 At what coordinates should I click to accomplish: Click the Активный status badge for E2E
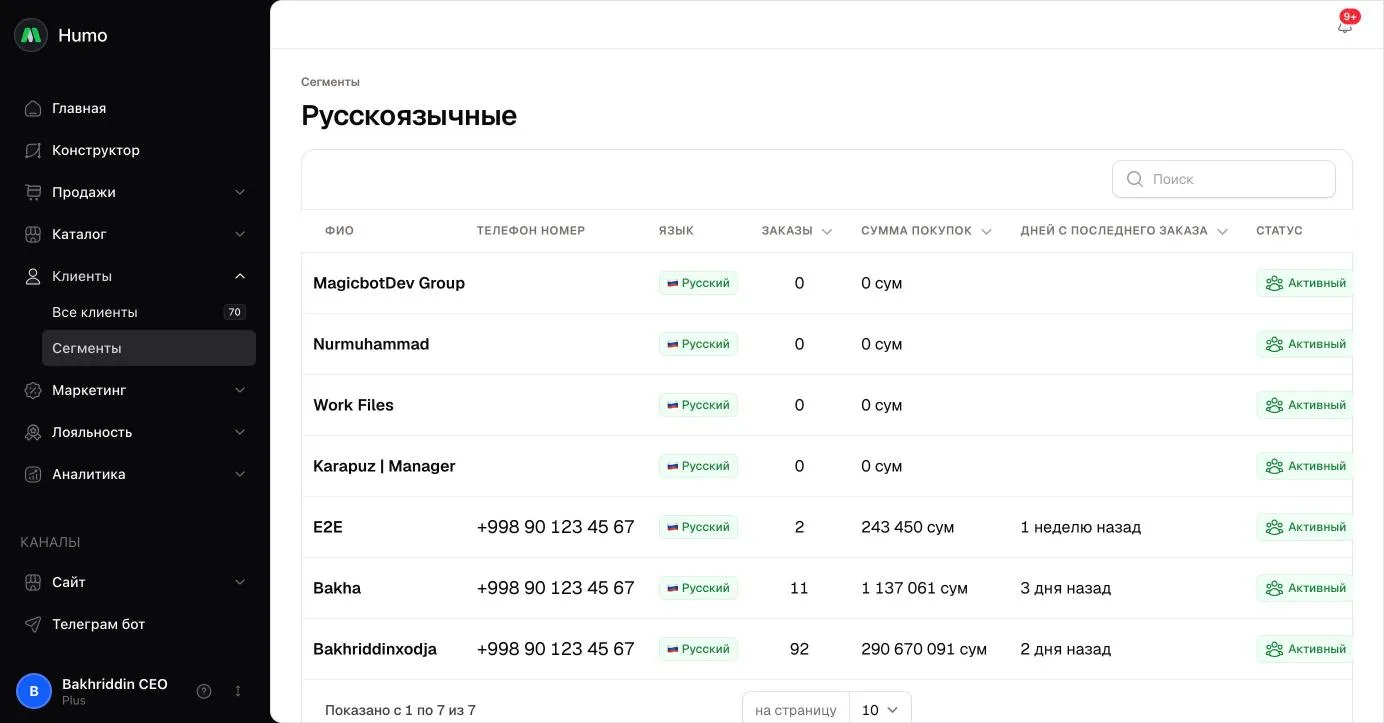(1305, 527)
